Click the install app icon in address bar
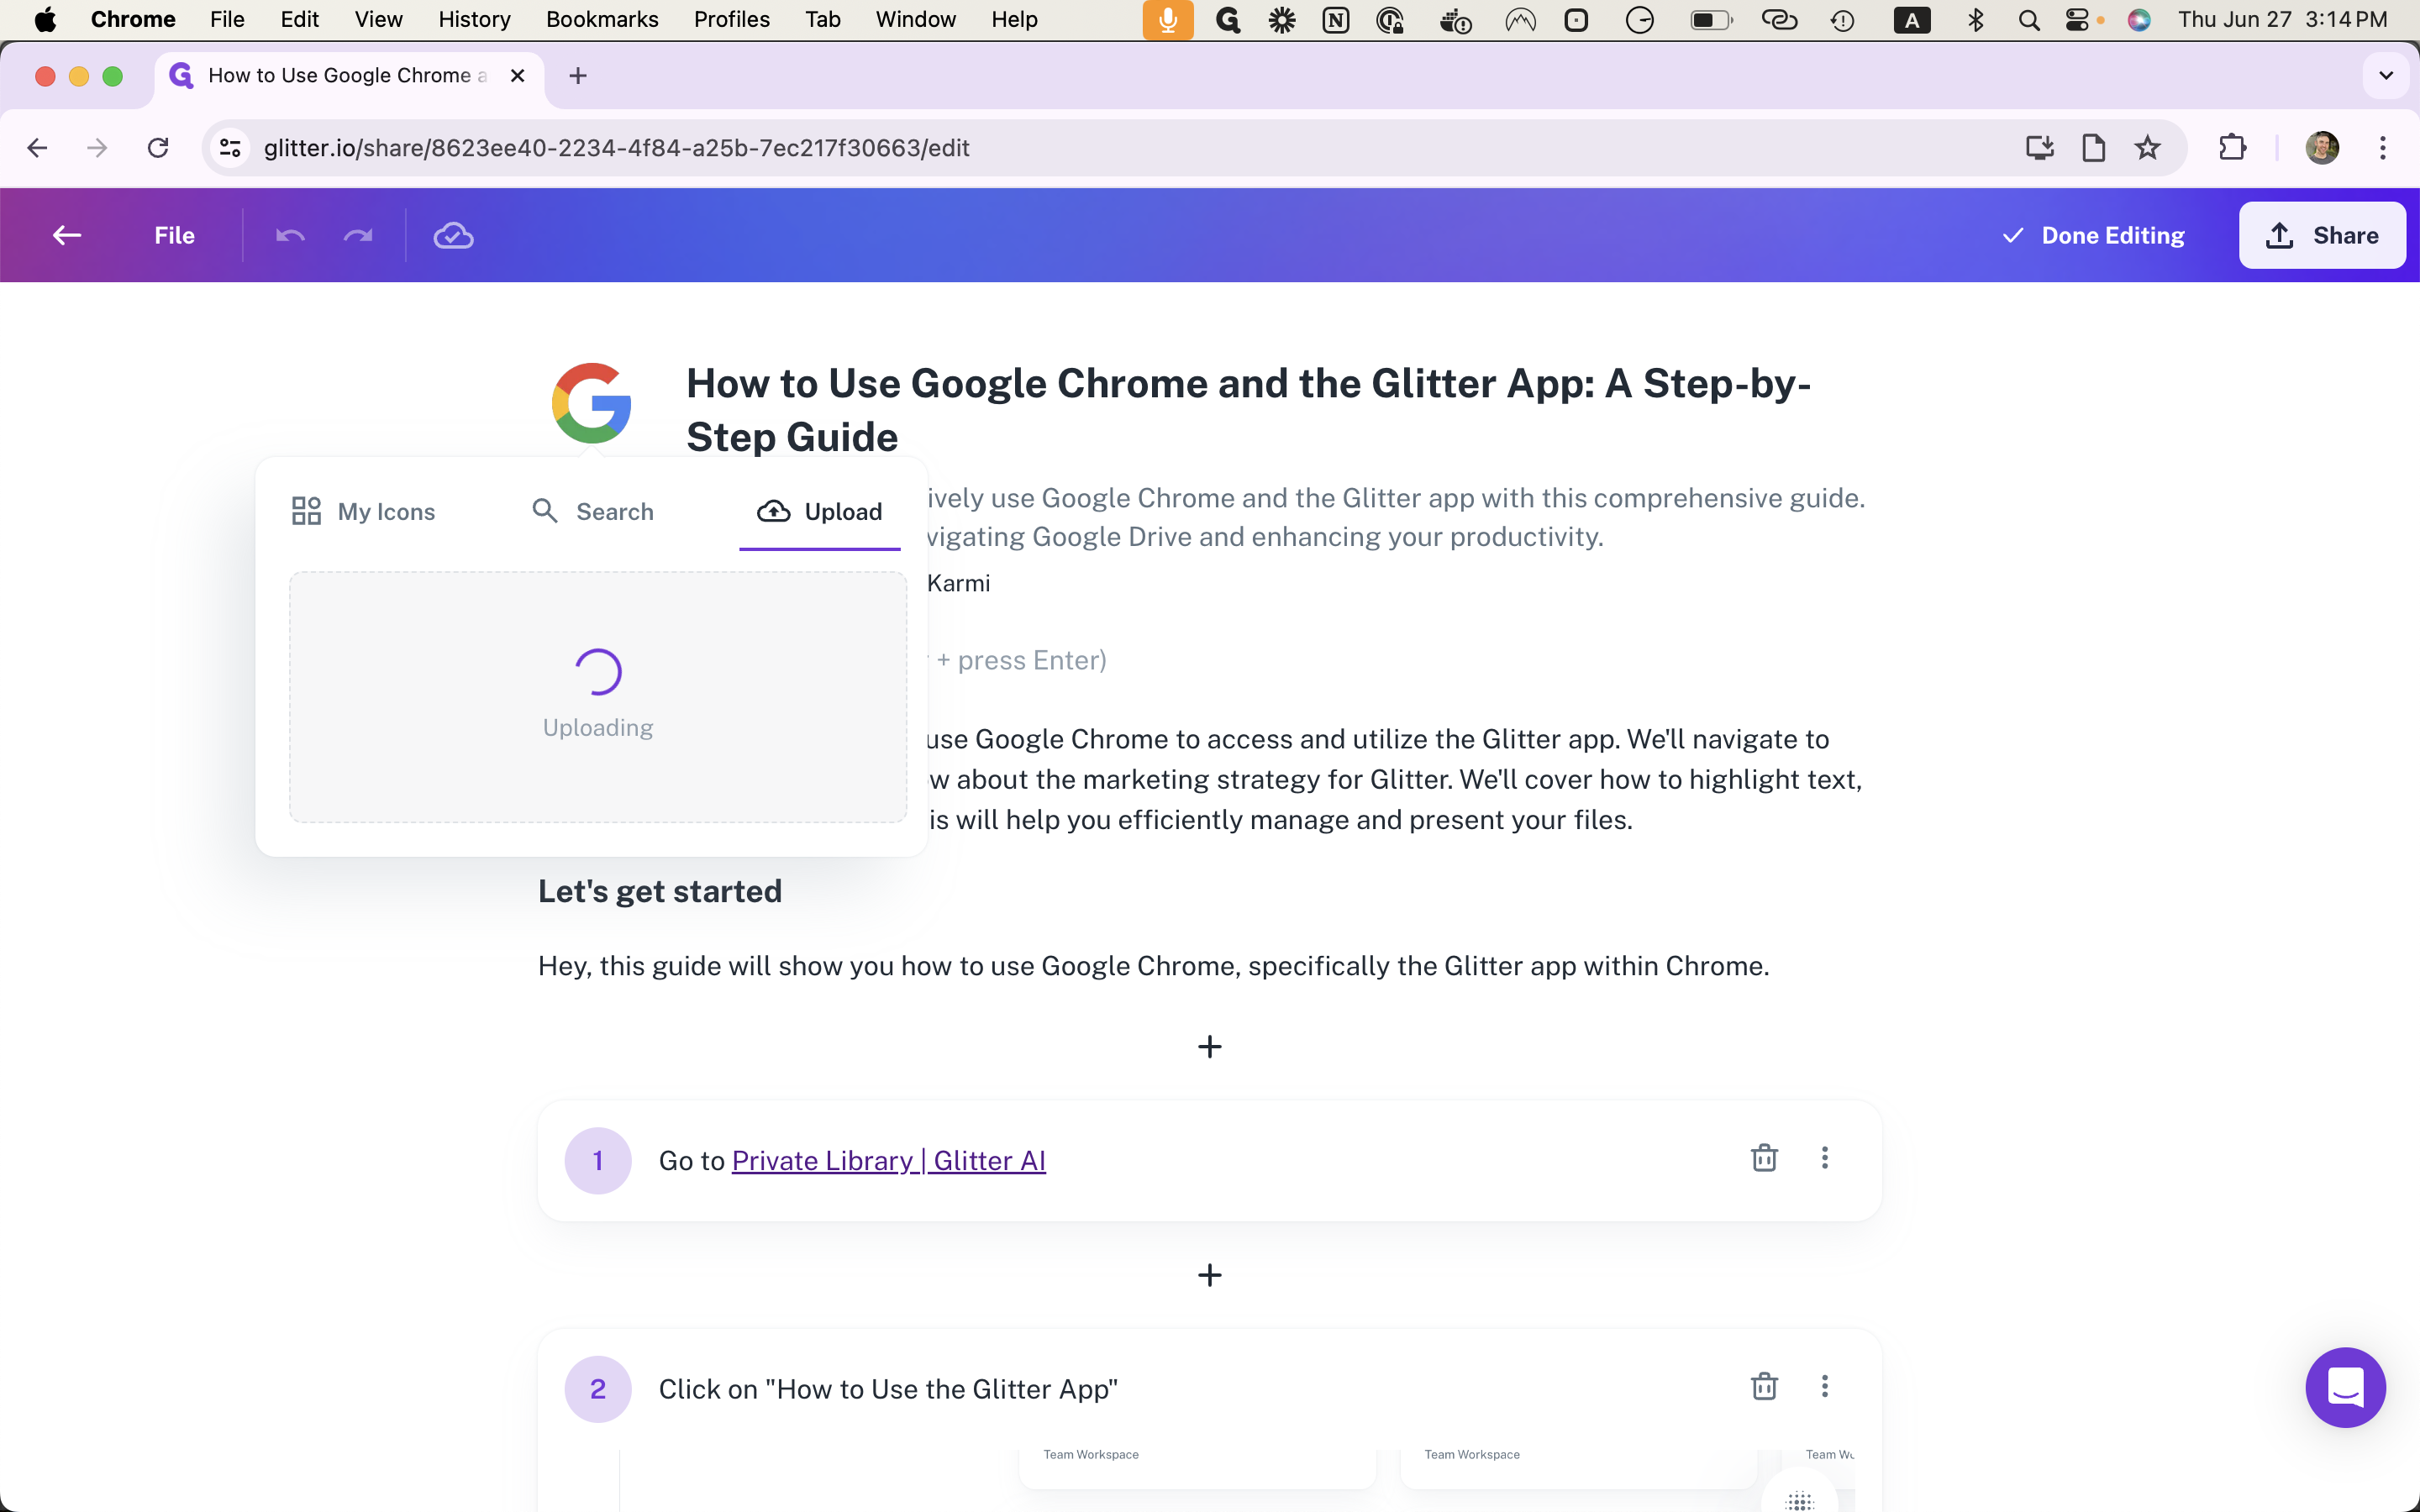 pos(2040,148)
